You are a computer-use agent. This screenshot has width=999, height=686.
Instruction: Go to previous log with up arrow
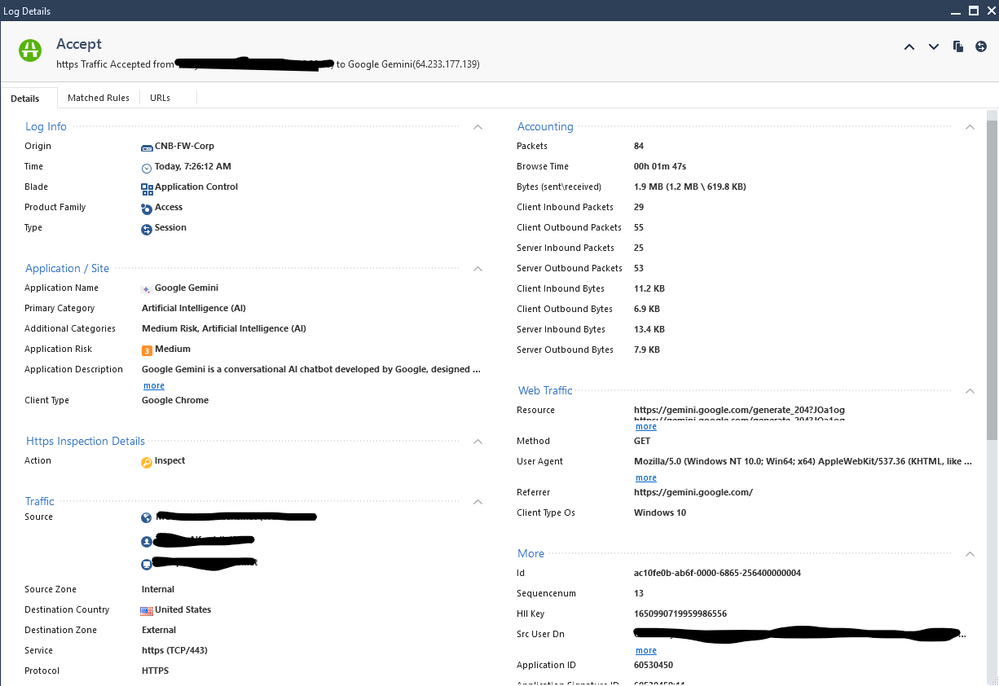tap(909, 46)
